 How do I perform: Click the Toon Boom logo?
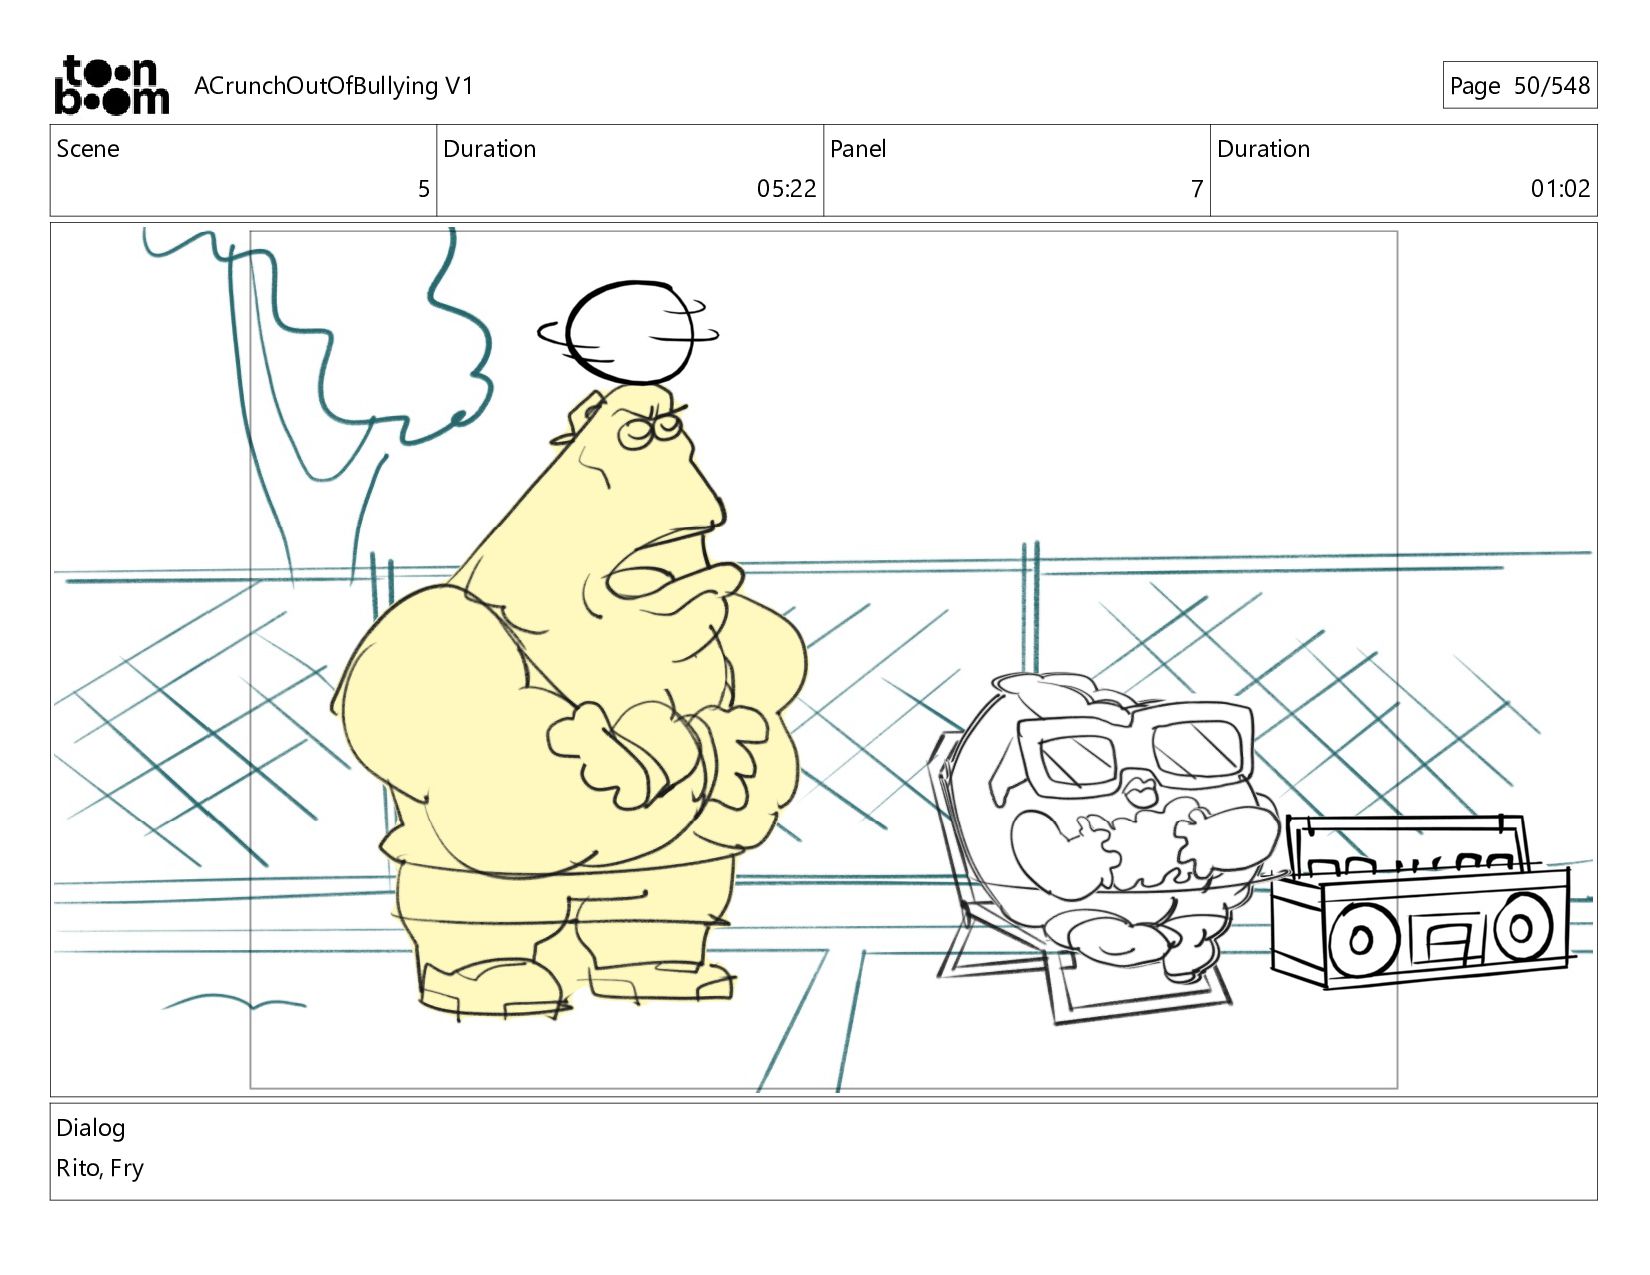coord(111,85)
